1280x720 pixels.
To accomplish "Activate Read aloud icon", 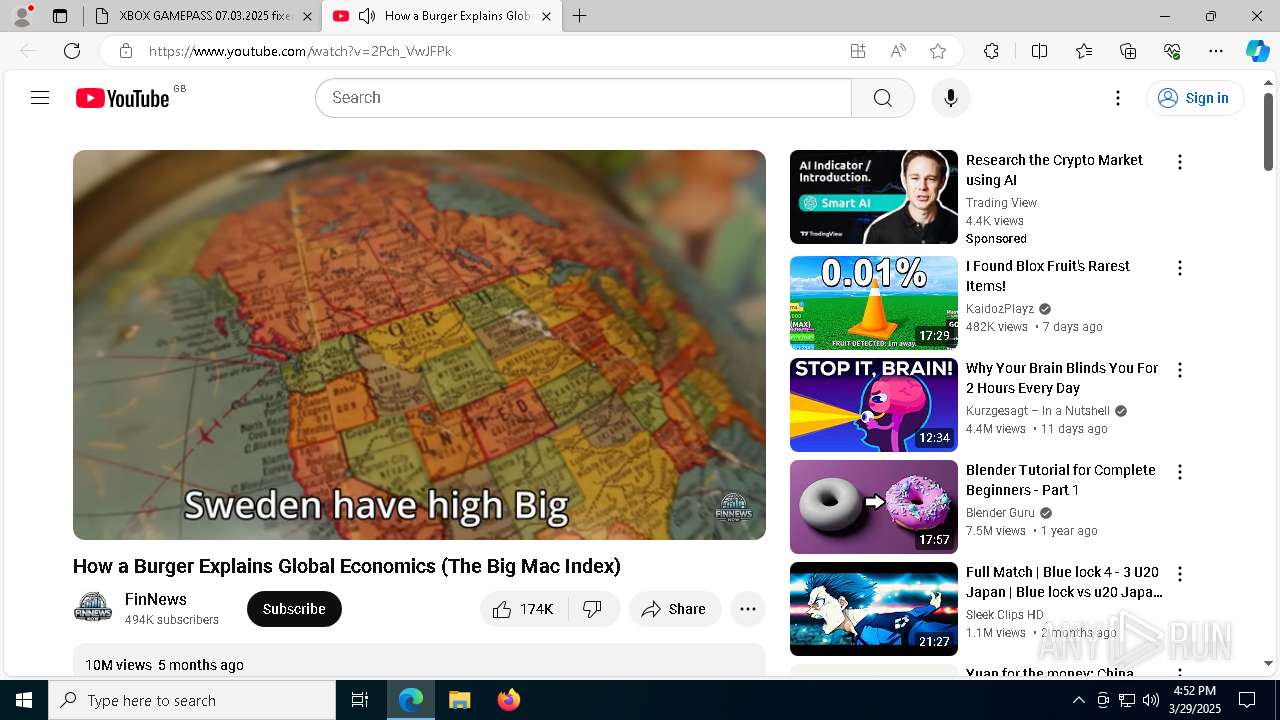I will pyautogui.click(x=898, y=51).
